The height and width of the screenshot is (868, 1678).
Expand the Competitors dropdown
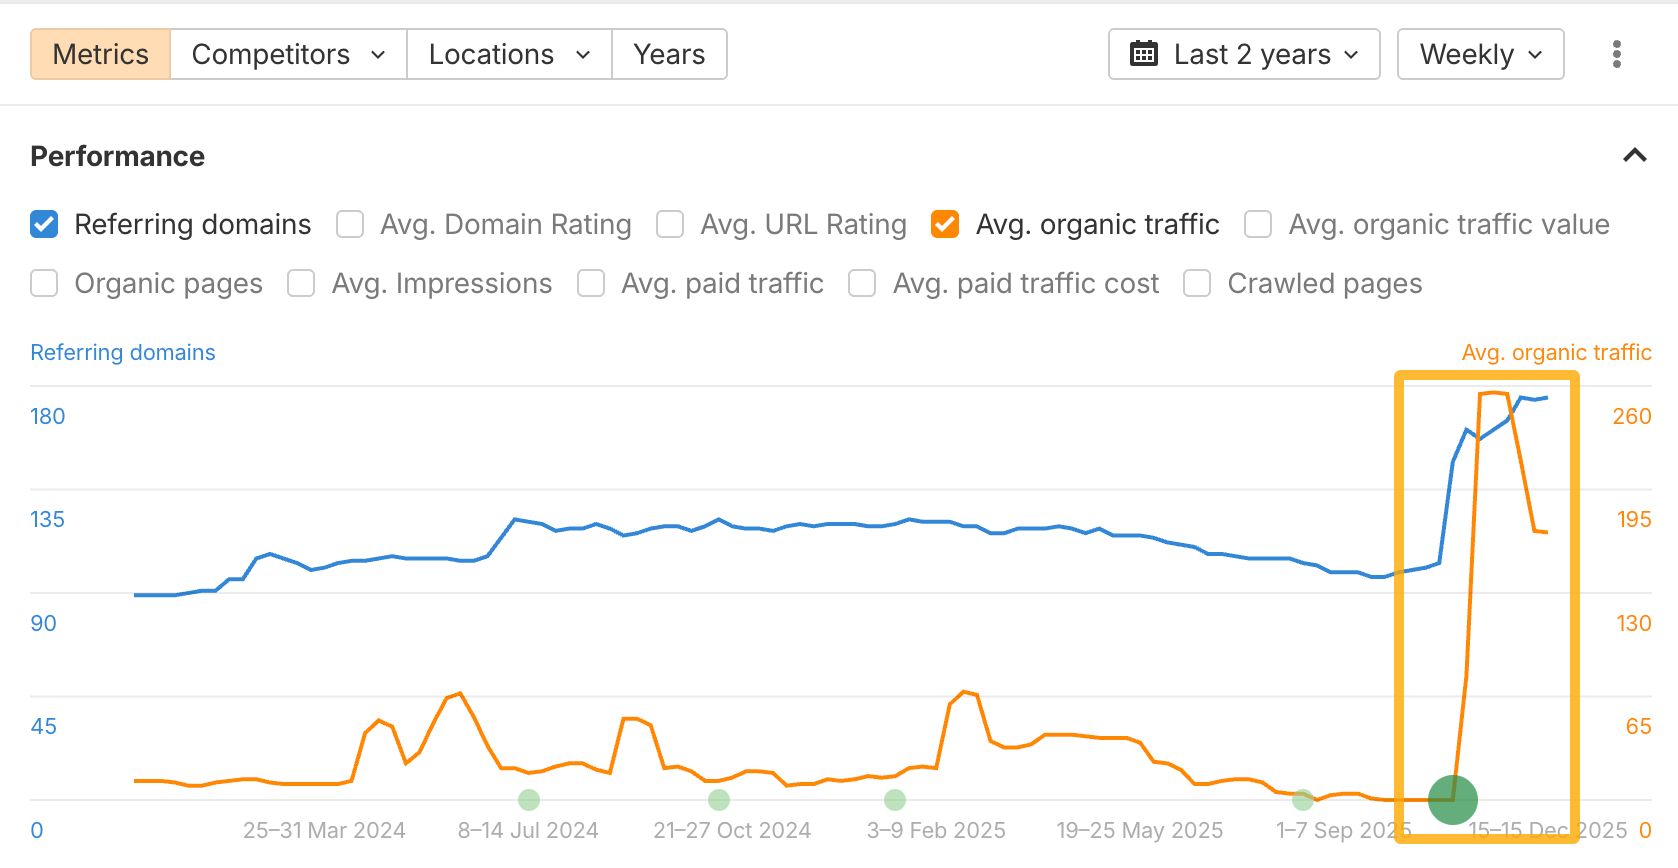click(288, 54)
